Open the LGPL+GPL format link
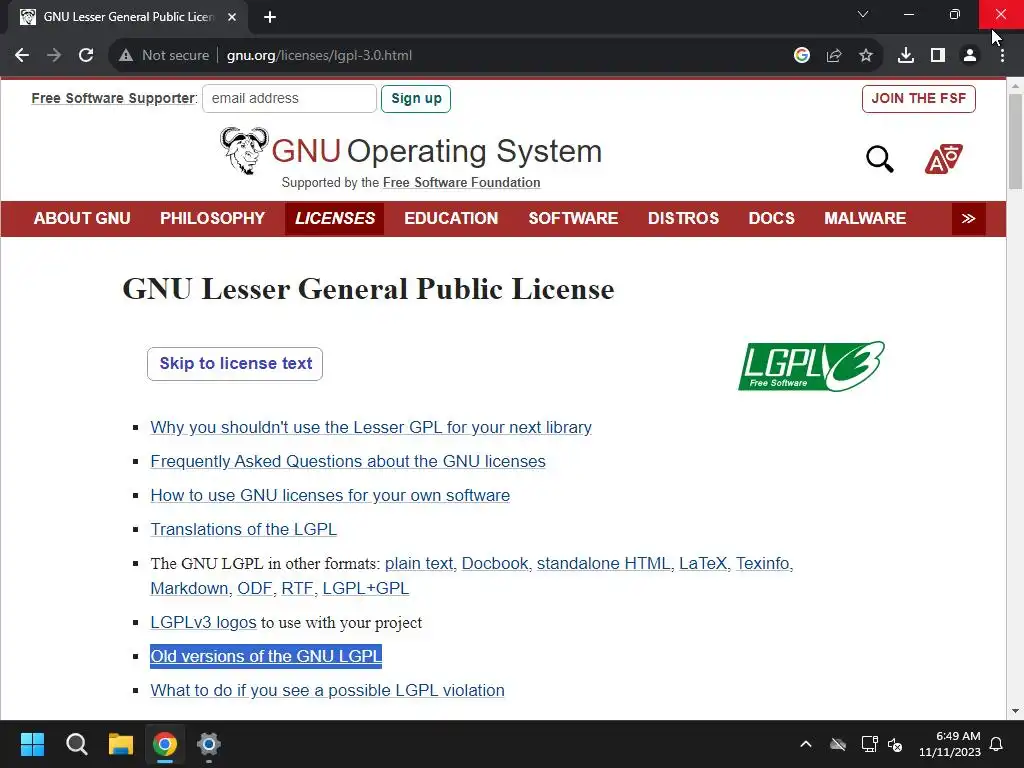The height and width of the screenshot is (768, 1024). tap(366, 588)
